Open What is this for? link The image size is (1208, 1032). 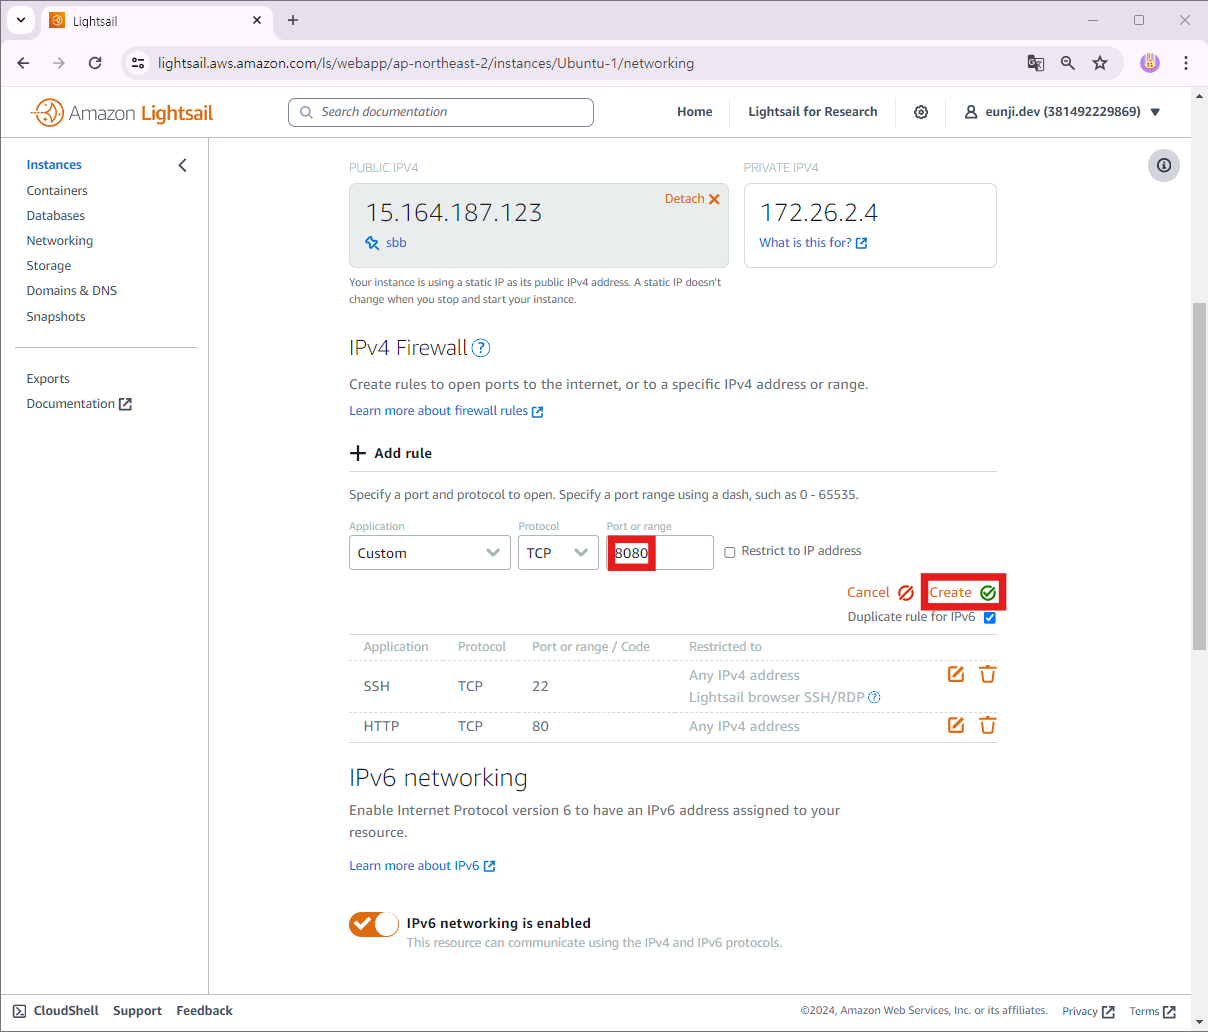[x=813, y=243]
